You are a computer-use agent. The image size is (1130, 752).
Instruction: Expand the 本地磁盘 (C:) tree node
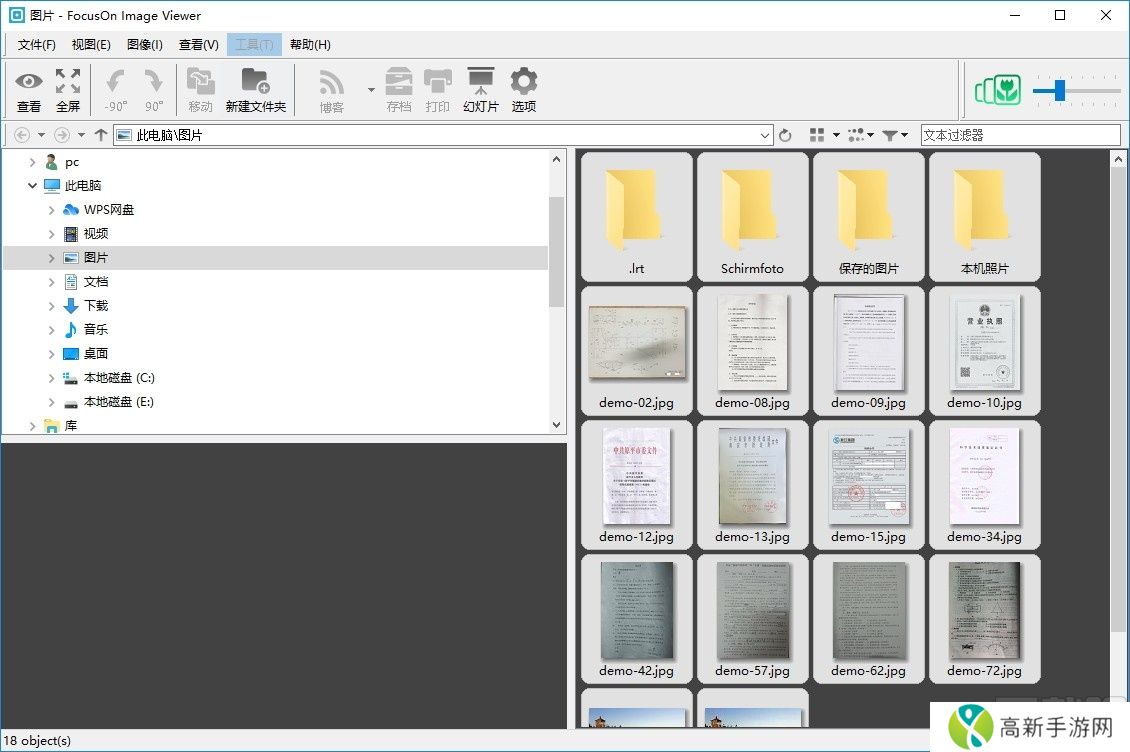click(52, 378)
